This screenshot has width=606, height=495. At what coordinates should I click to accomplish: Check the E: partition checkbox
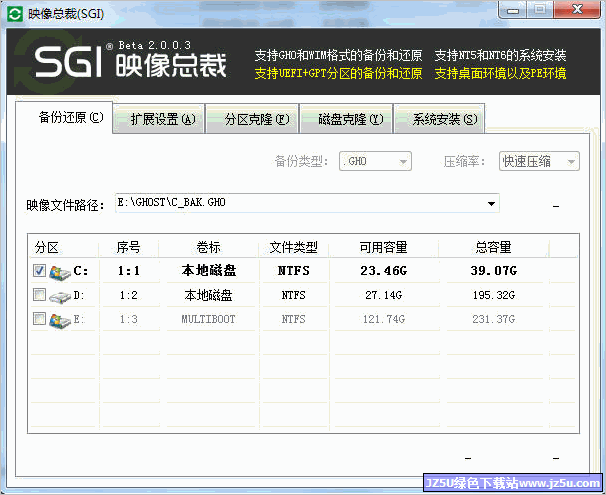click(39, 318)
